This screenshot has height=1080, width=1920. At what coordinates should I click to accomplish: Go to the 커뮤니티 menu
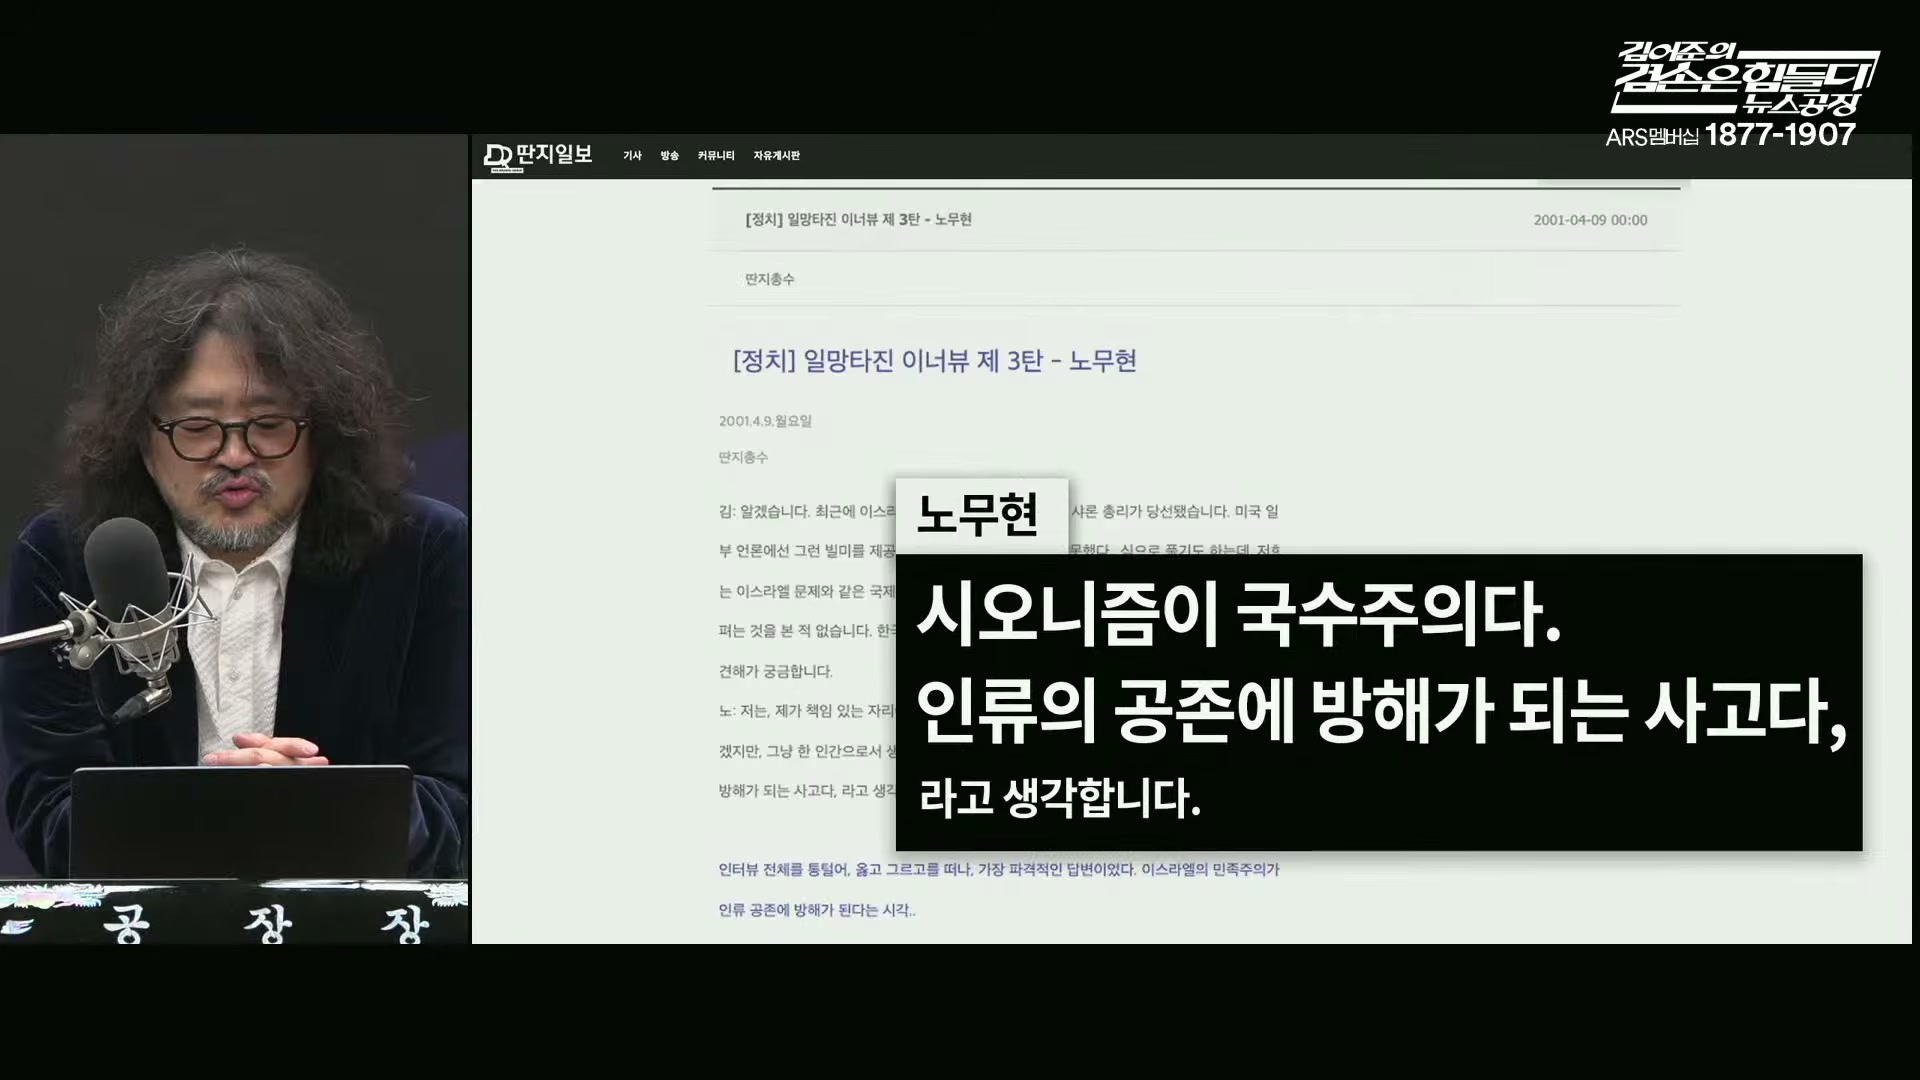pyautogui.click(x=716, y=156)
